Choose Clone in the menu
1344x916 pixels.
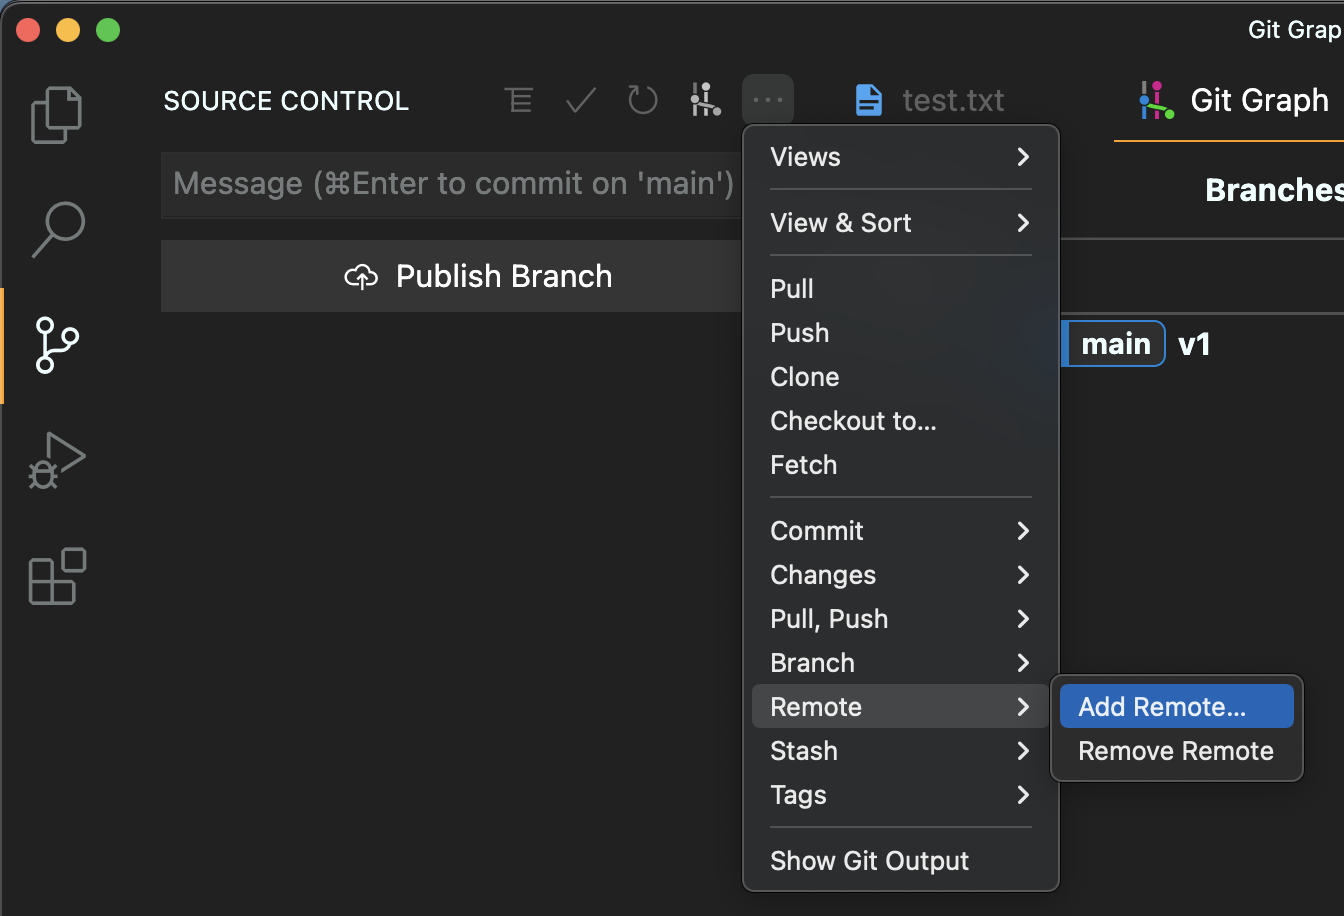tap(900, 377)
